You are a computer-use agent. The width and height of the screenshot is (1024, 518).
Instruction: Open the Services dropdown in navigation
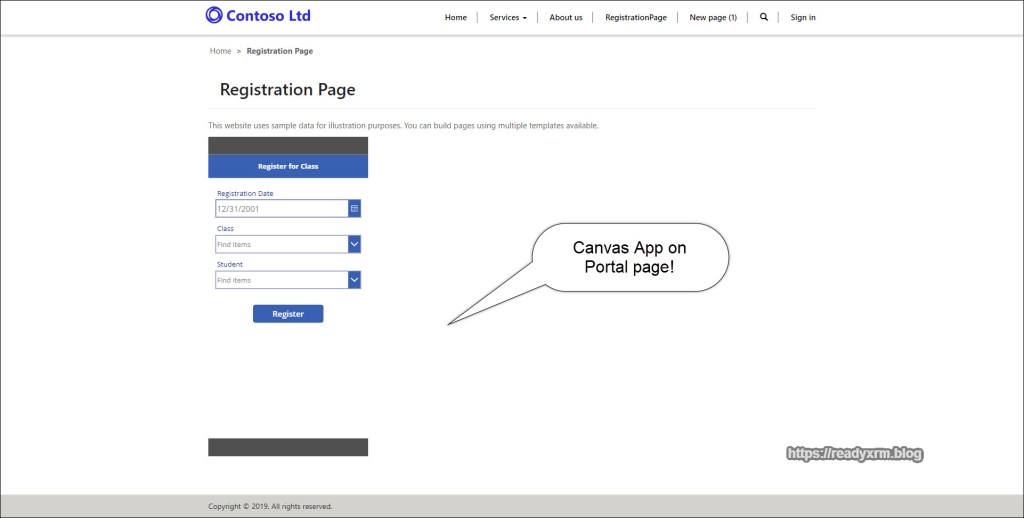tap(507, 17)
